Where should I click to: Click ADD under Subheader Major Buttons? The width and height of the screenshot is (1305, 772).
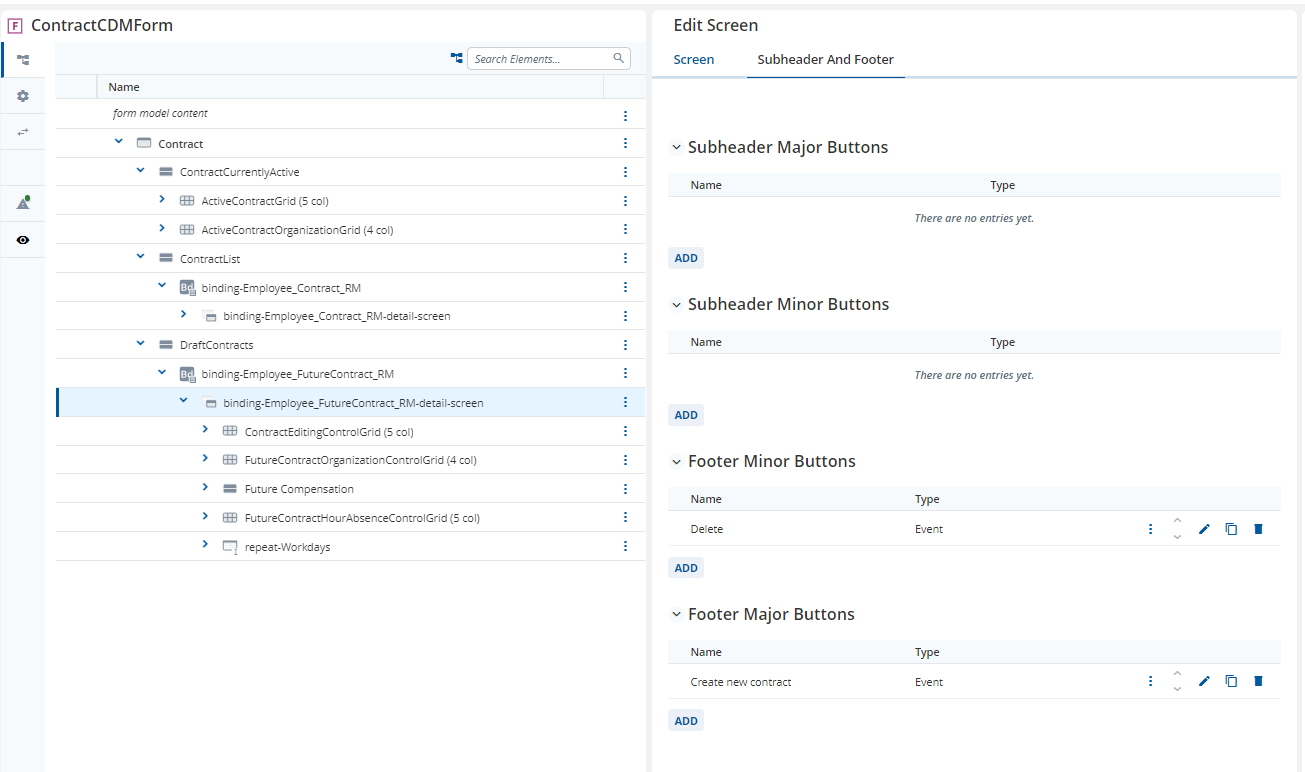[686, 258]
